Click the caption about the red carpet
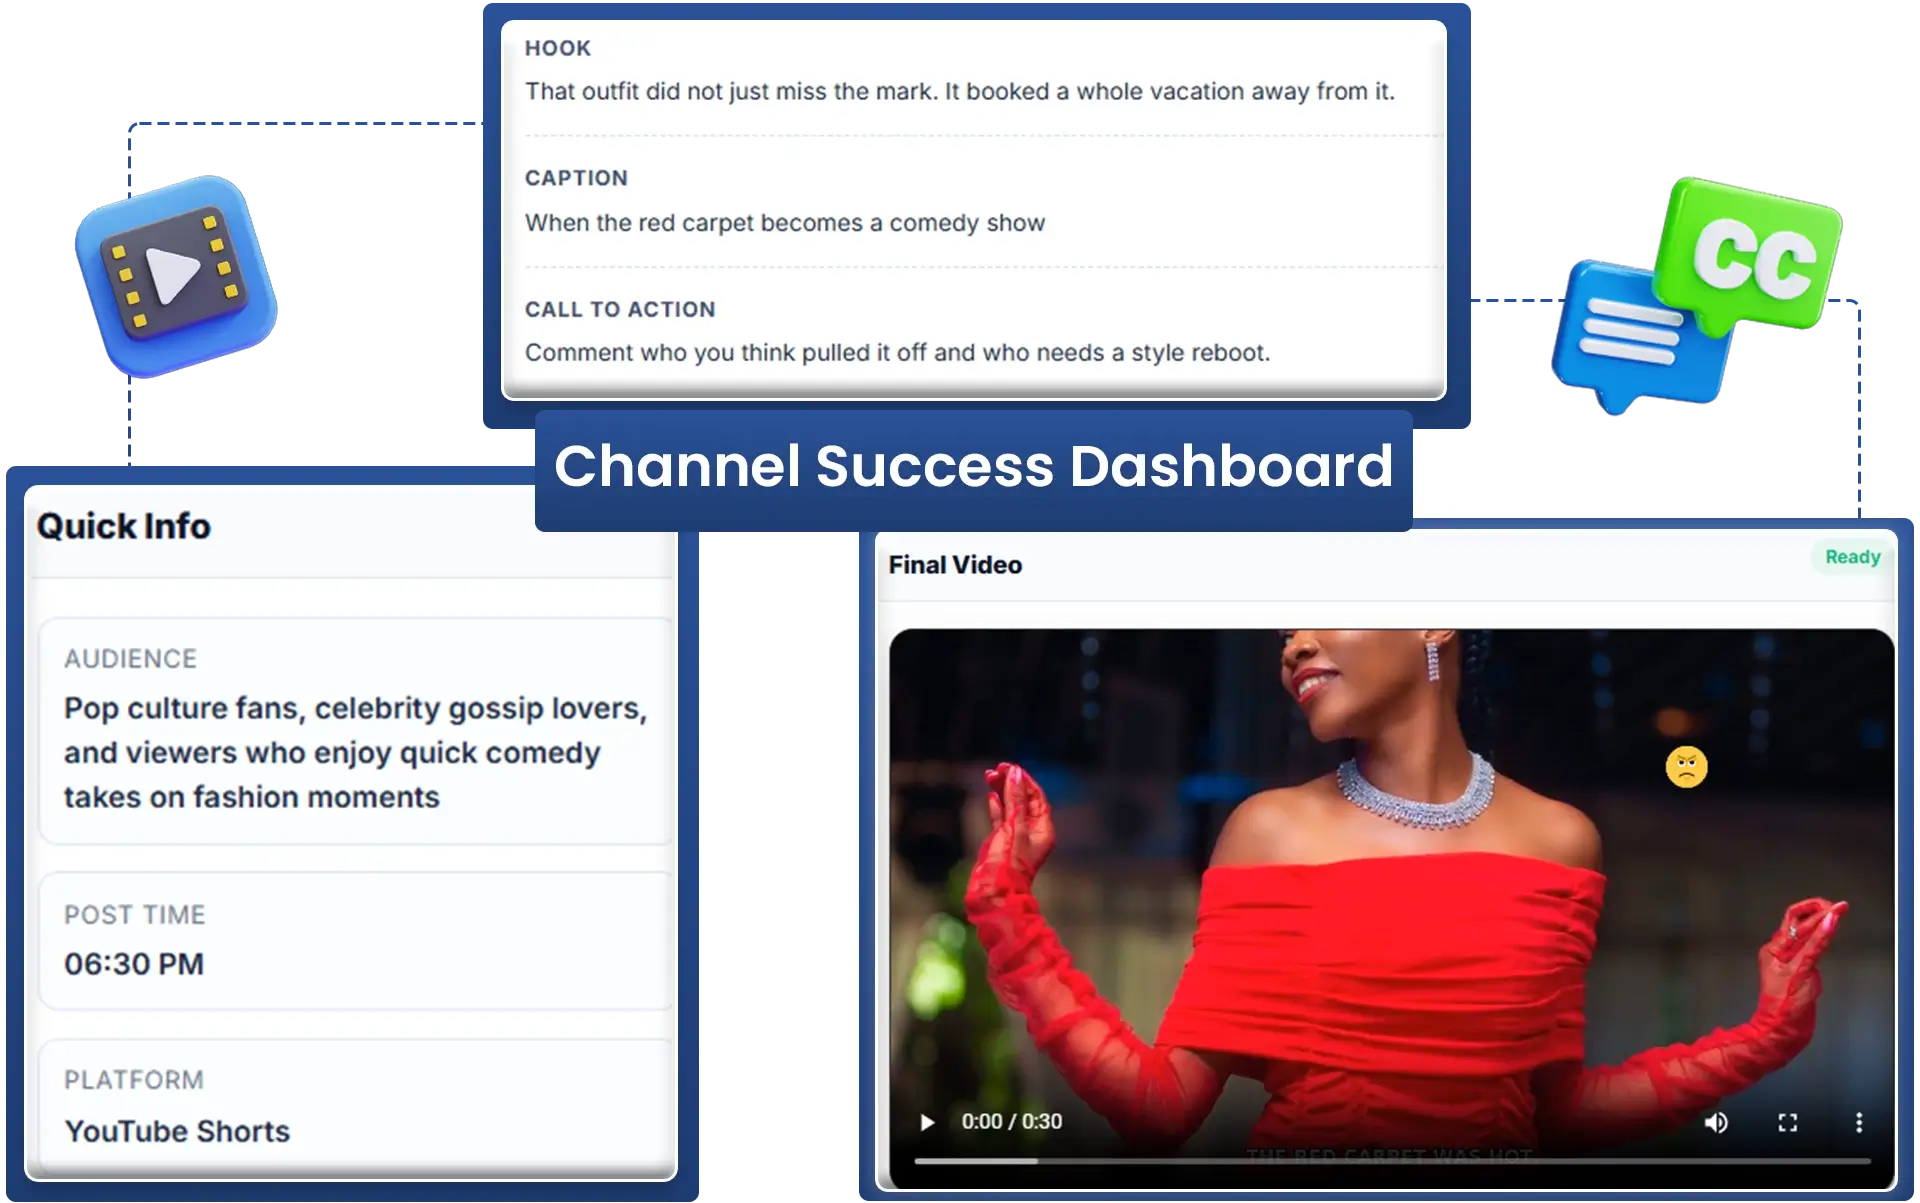The height and width of the screenshot is (1203, 1920). (785, 223)
